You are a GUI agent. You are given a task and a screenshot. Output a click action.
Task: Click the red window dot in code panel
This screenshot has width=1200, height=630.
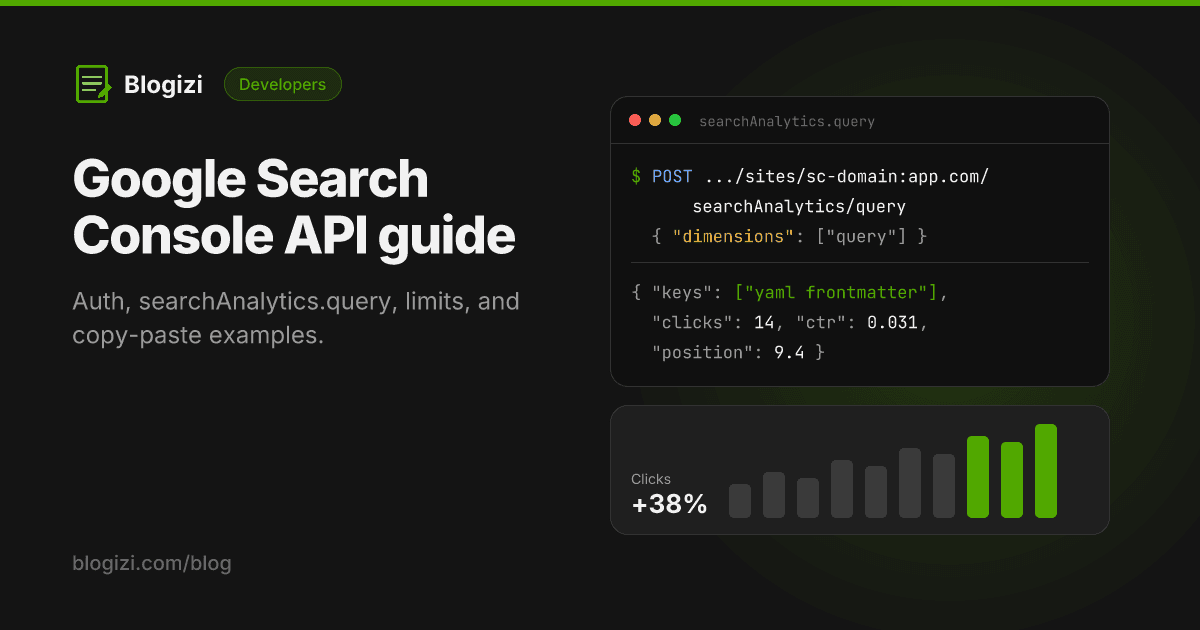click(634, 120)
